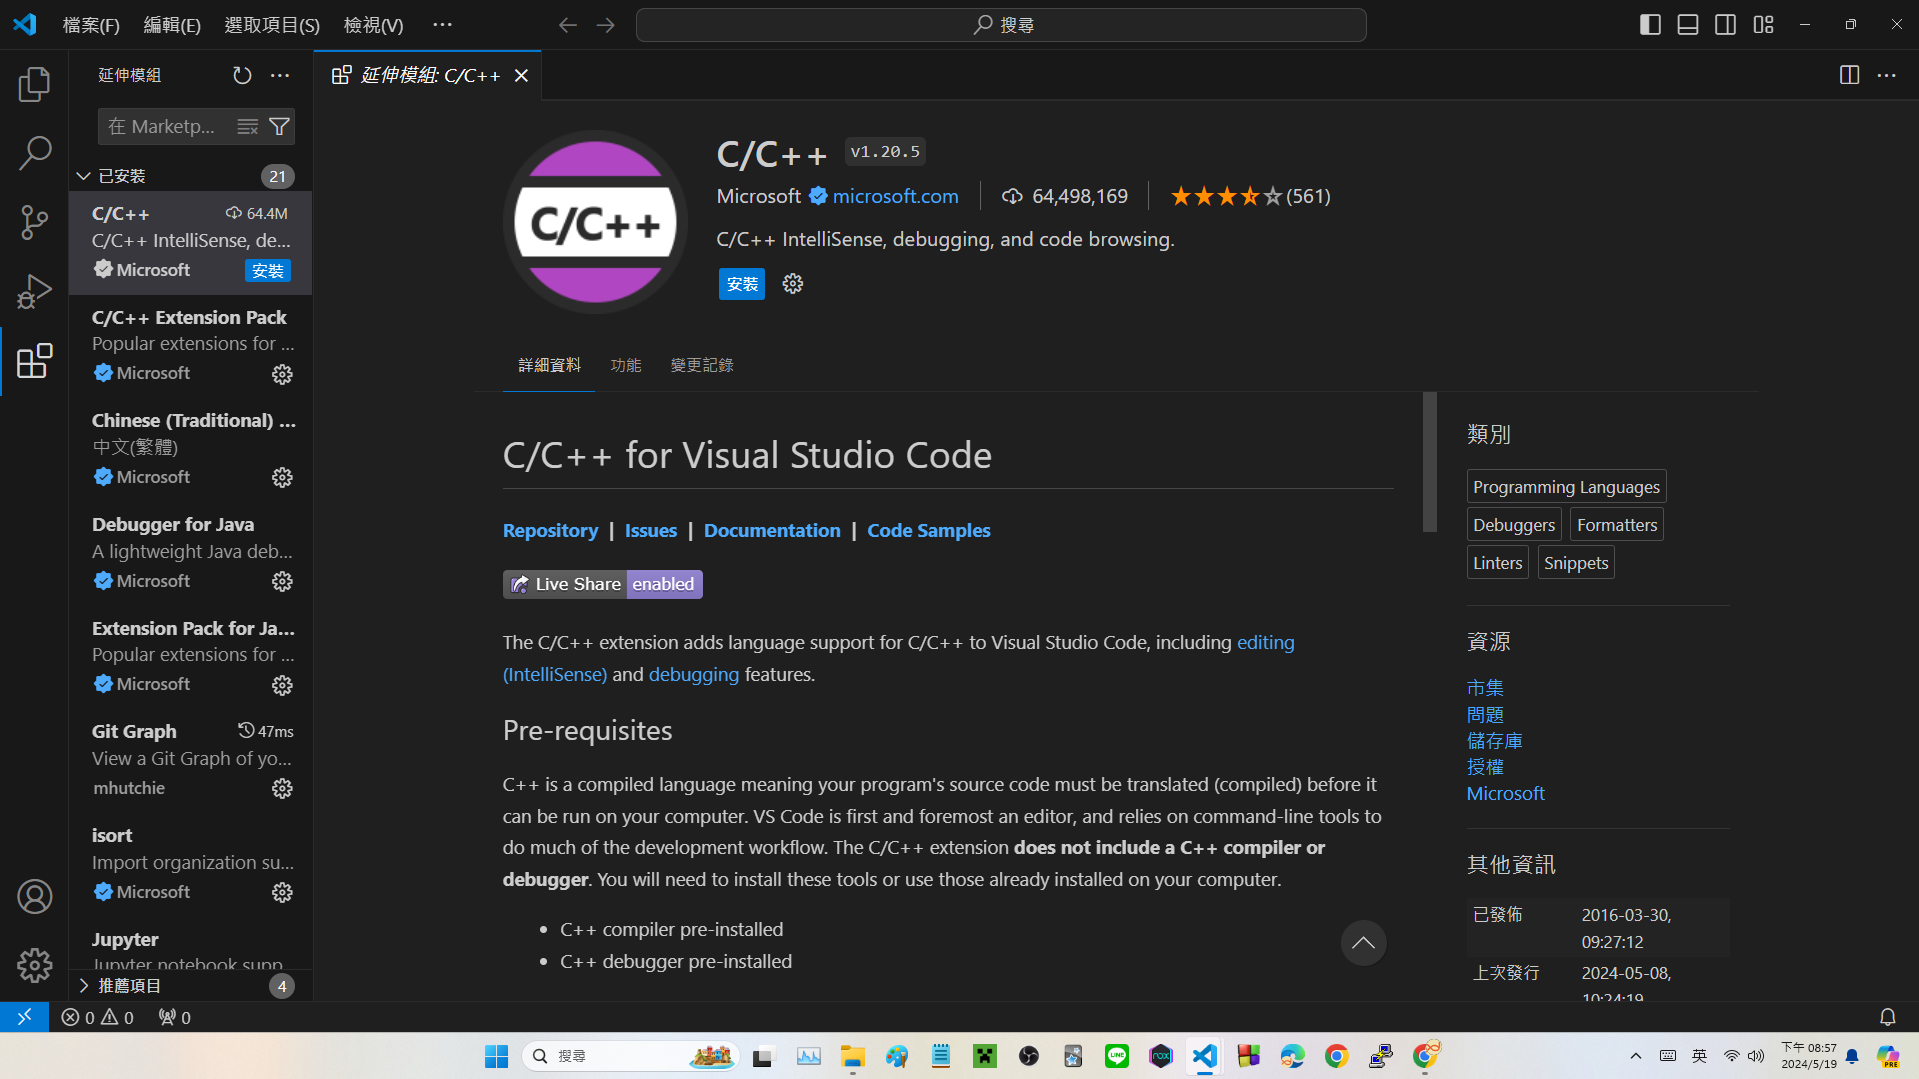Toggle the primary side bar layout button
Viewport: 1919px width, 1079px height.
pyautogui.click(x=1650, y=25)
